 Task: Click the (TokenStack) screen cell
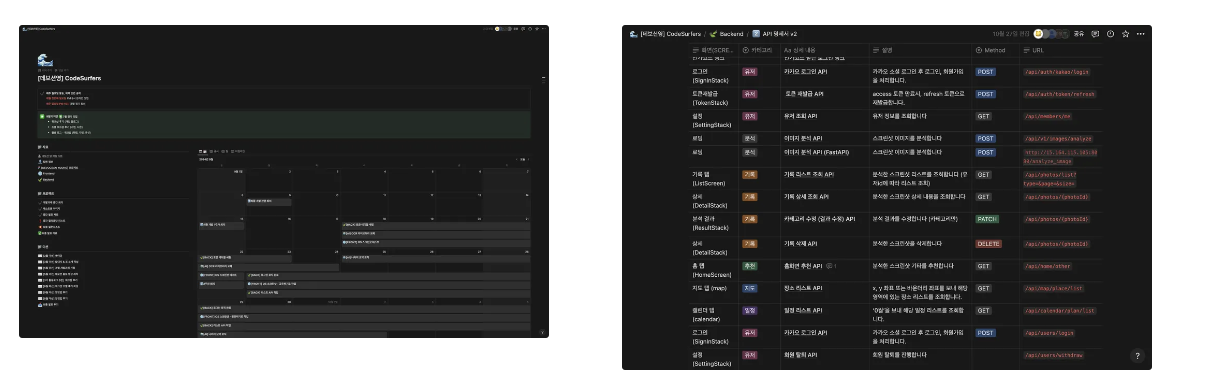[712, 98]
